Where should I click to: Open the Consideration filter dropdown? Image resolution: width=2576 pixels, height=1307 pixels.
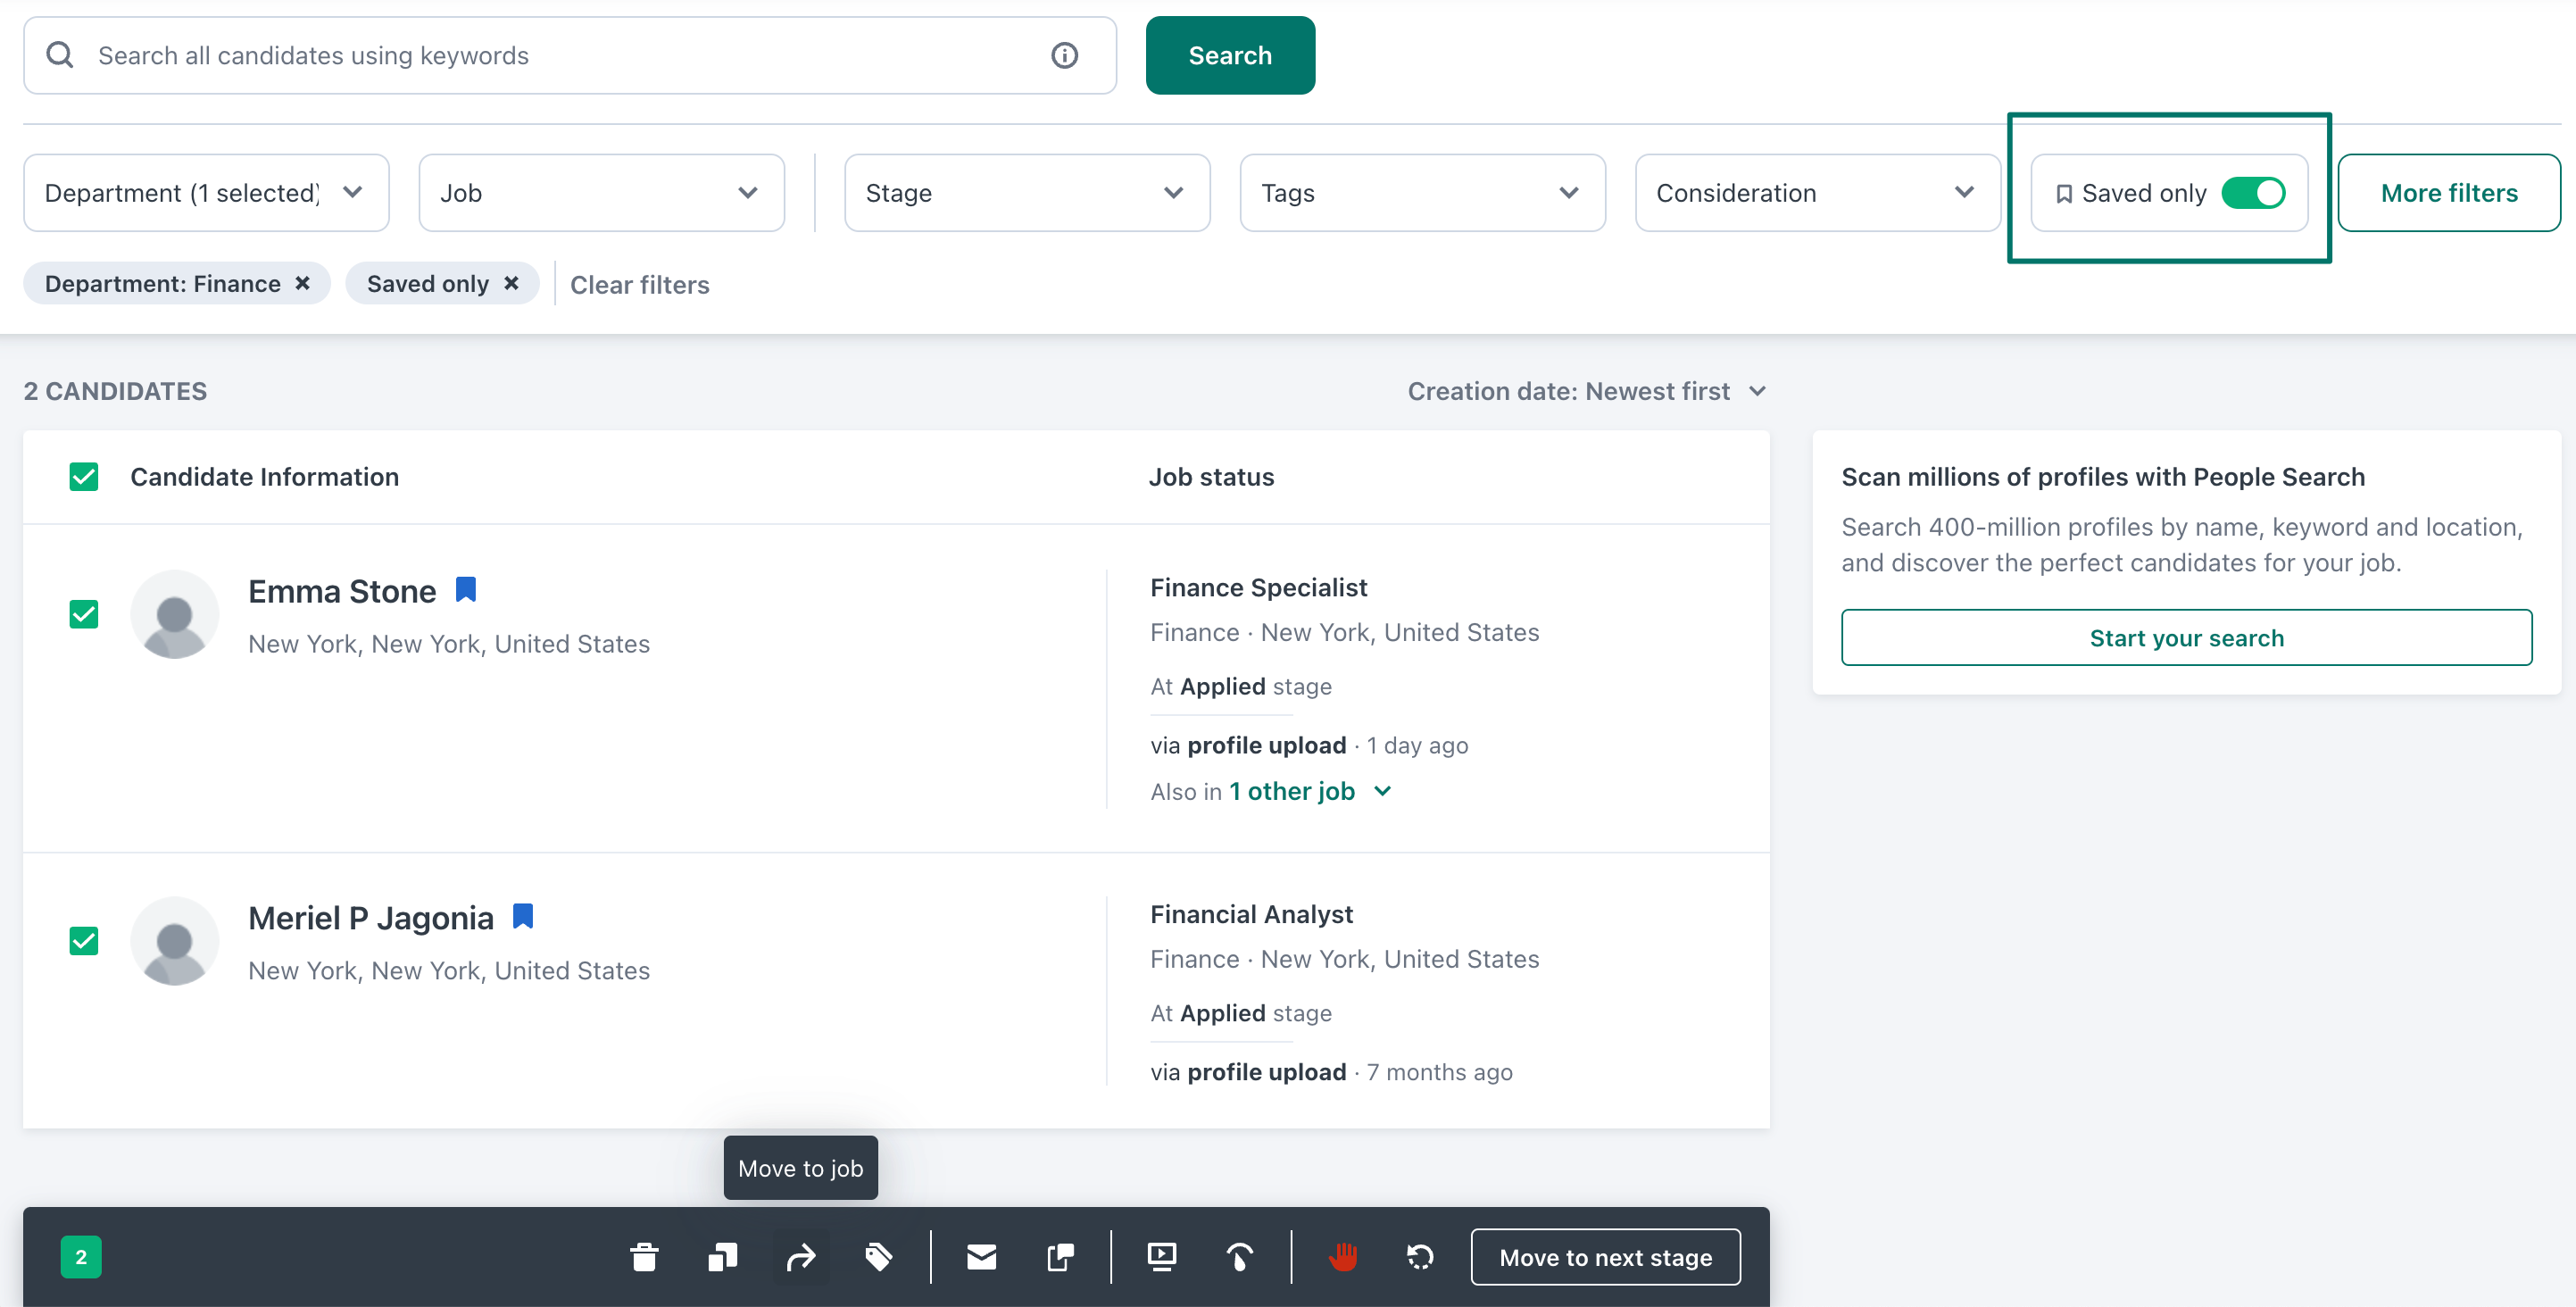coord(1816,193)
